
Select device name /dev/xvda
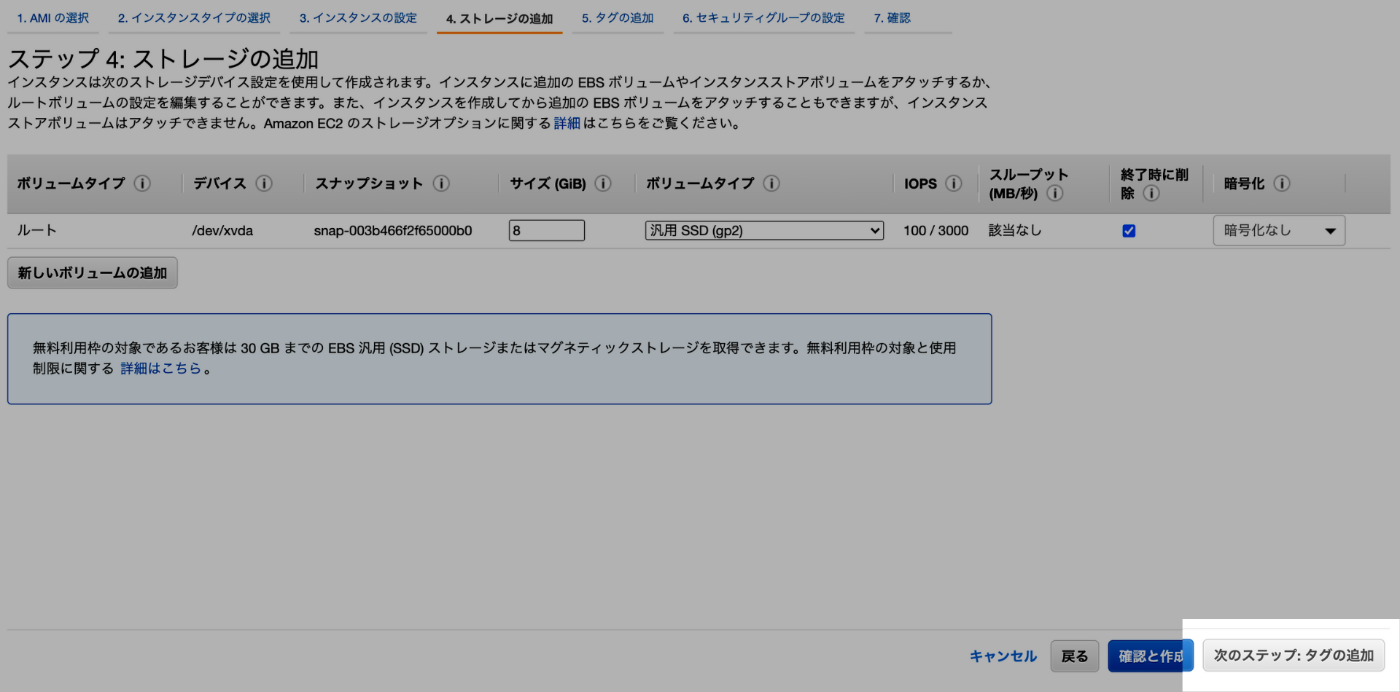(x=222, y=231)
